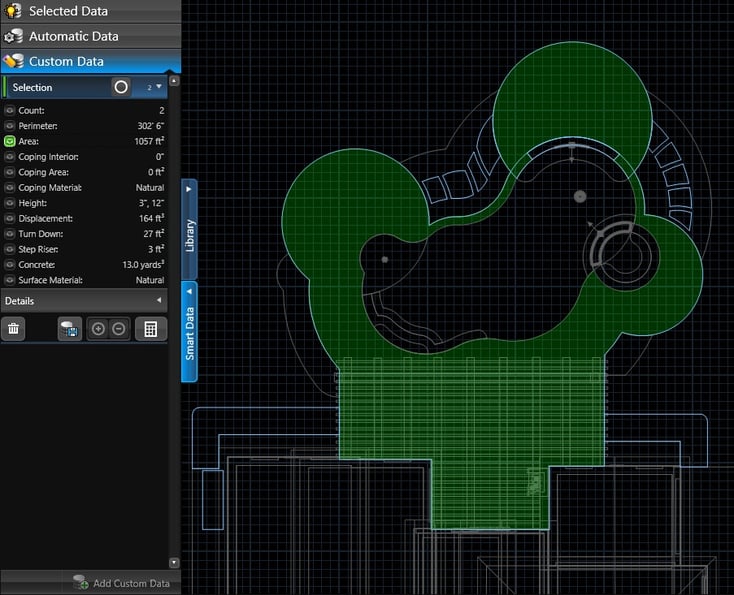734x595 pixels.
Task: Click the Coping Material value Natural
Action: point(150,188)
